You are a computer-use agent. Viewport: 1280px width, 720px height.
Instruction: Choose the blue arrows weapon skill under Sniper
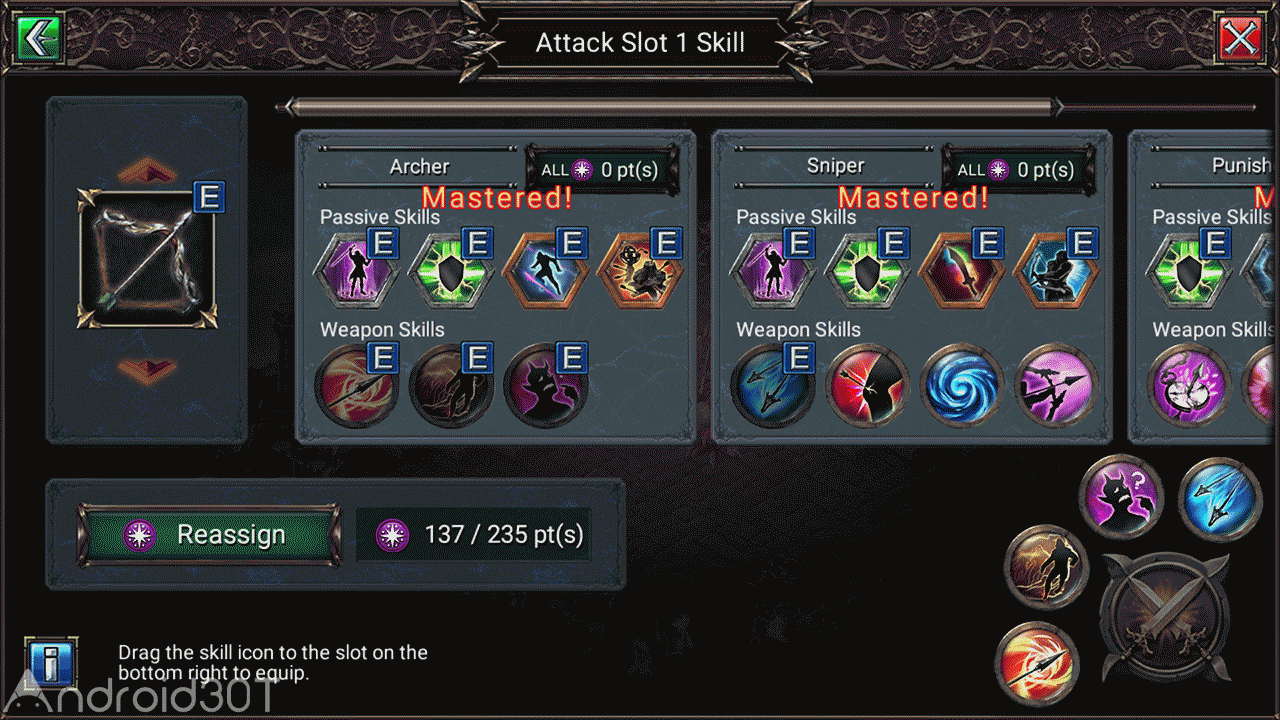click(x=772, y=387)
